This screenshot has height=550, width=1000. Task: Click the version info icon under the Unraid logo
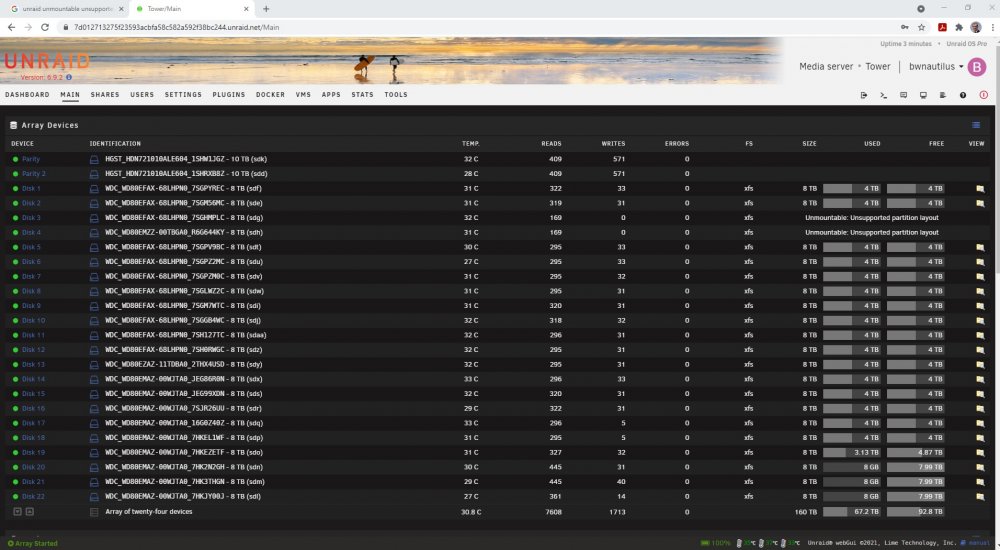[69, 77]
